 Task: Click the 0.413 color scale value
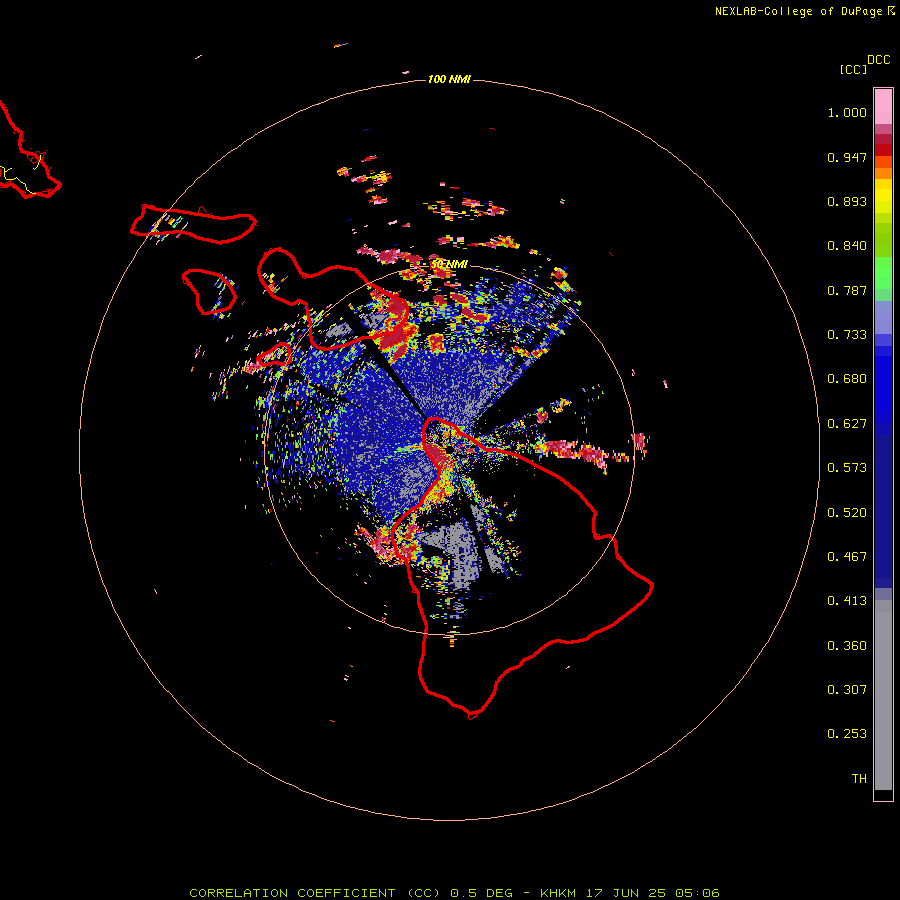[x=847, y=601]
